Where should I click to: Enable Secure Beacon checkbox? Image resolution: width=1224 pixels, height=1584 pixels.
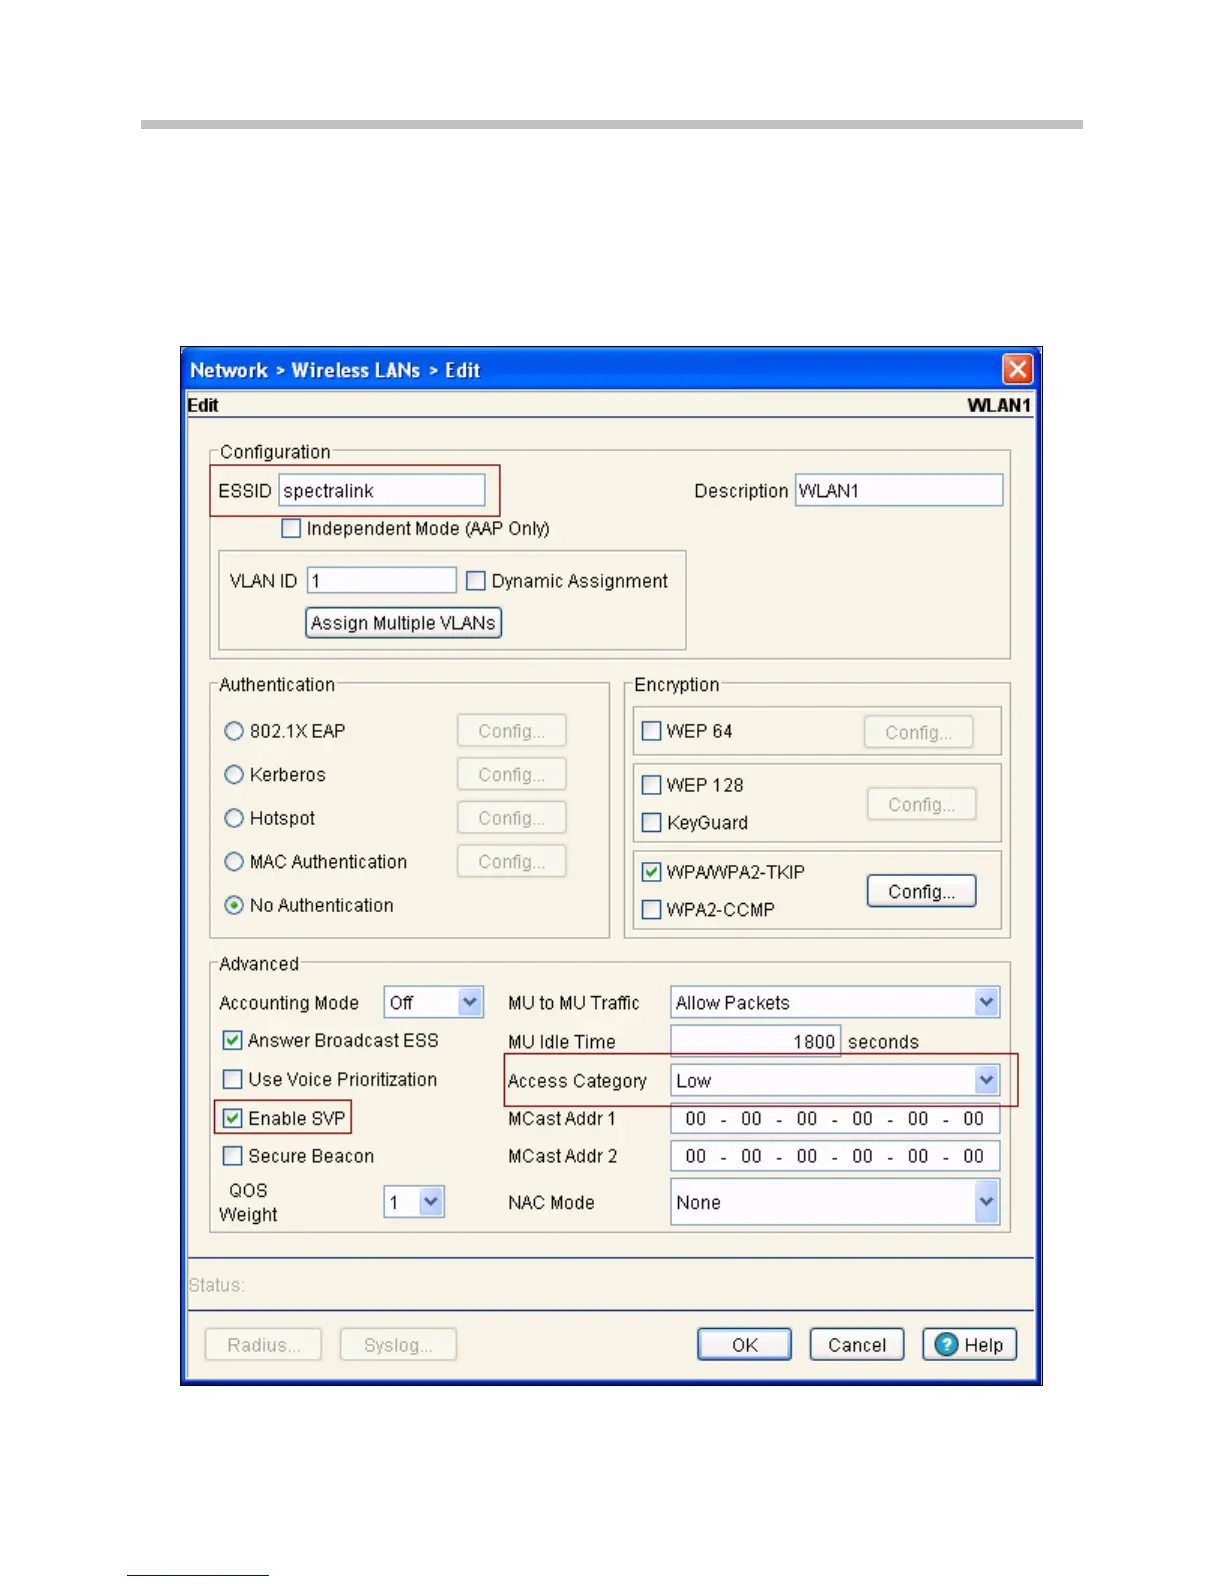pyautogui.click(x=232, y=1155)
